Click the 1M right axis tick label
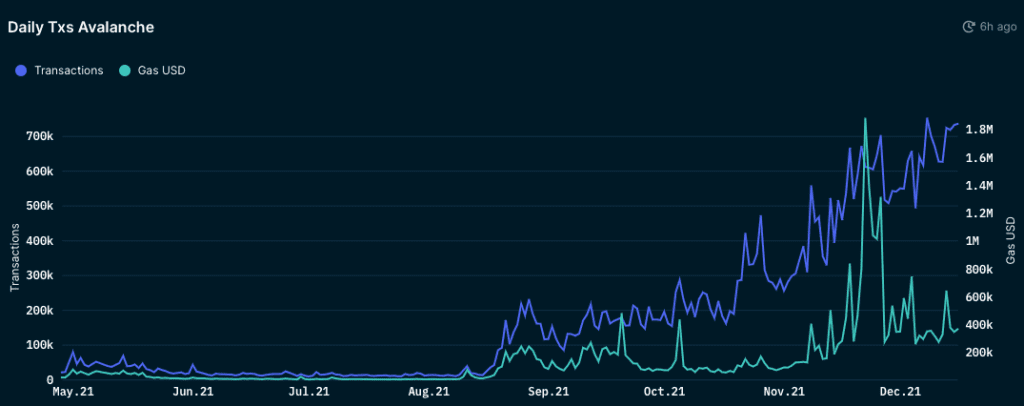Viewport: 1024px width, 406px height. point(974,241)
